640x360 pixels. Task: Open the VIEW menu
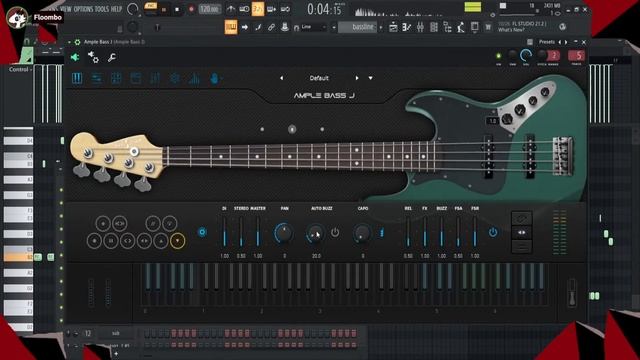tap(66, 9)
